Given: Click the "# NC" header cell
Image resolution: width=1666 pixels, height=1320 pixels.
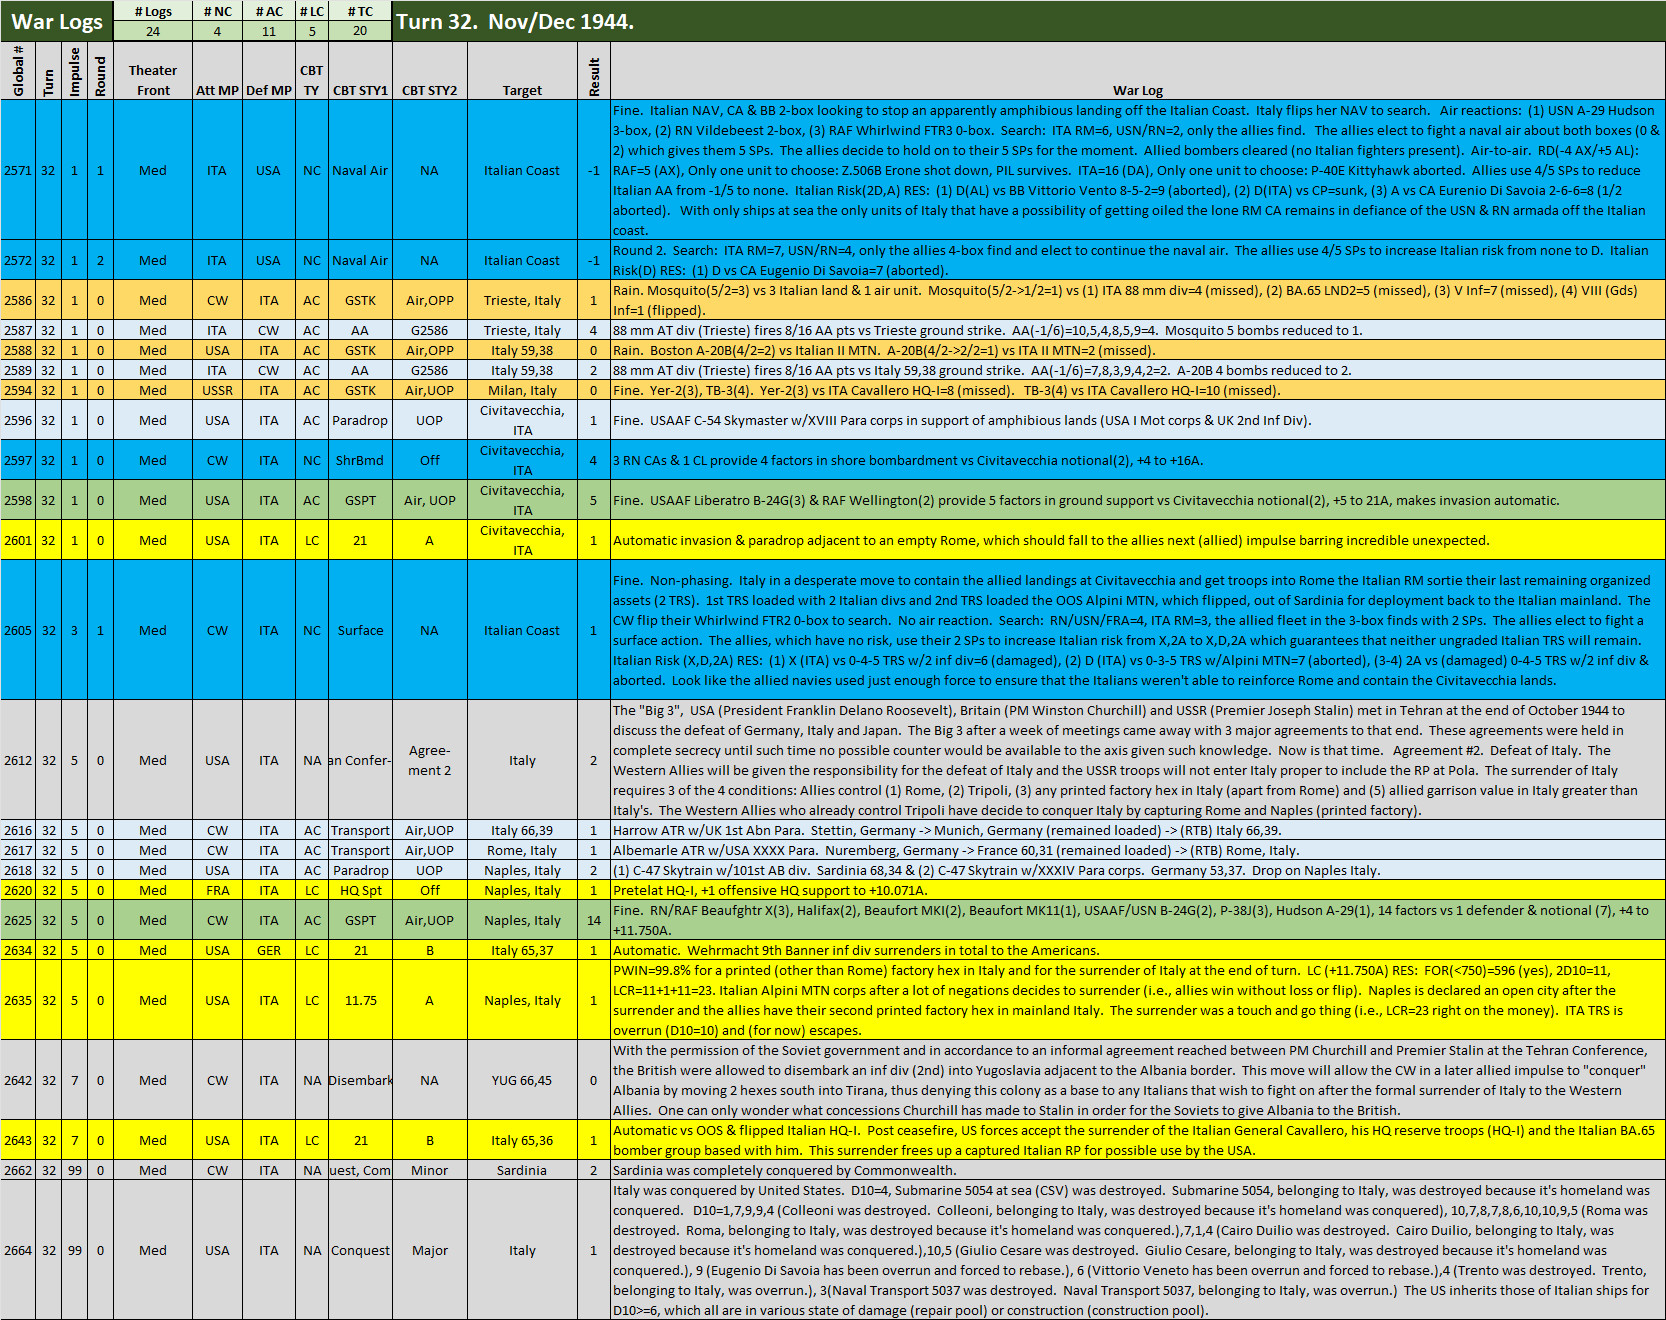Looking at the screenshot, I should [x=217, y=11].
